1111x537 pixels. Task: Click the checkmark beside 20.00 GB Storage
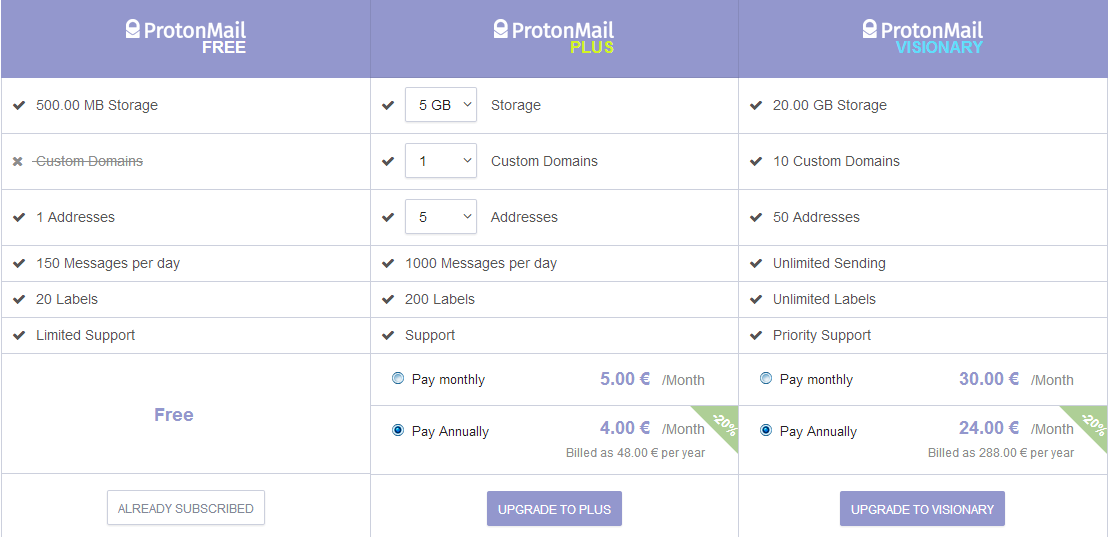click(x=756, y=105)
